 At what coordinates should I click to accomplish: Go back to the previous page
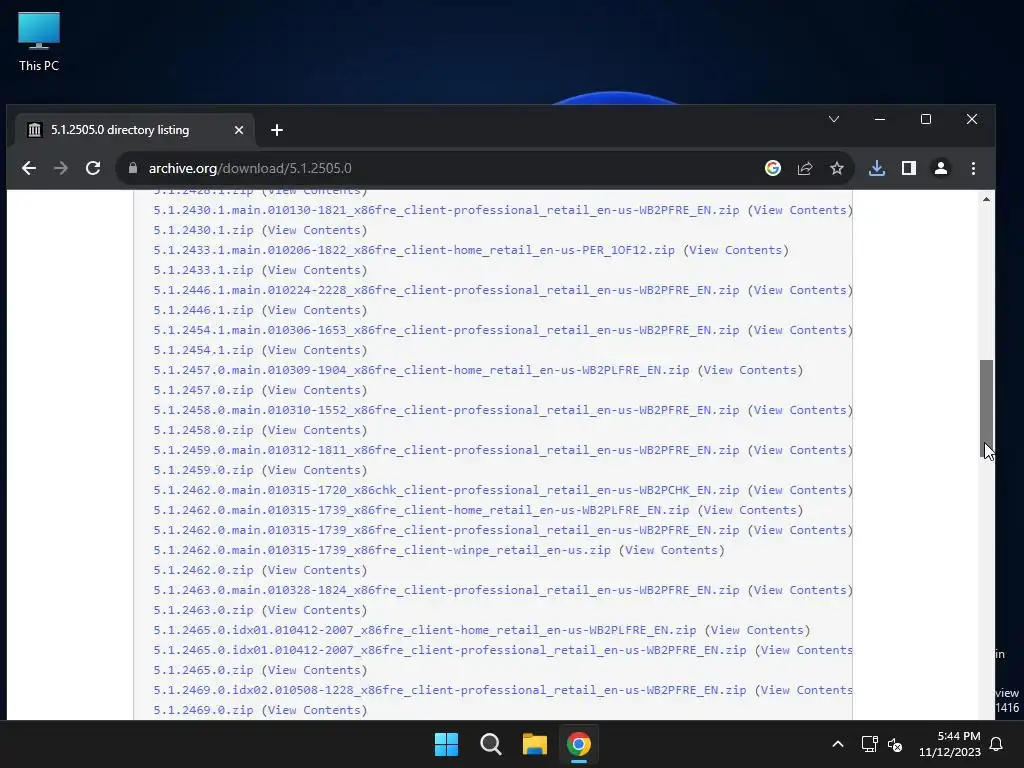[29, 168]
